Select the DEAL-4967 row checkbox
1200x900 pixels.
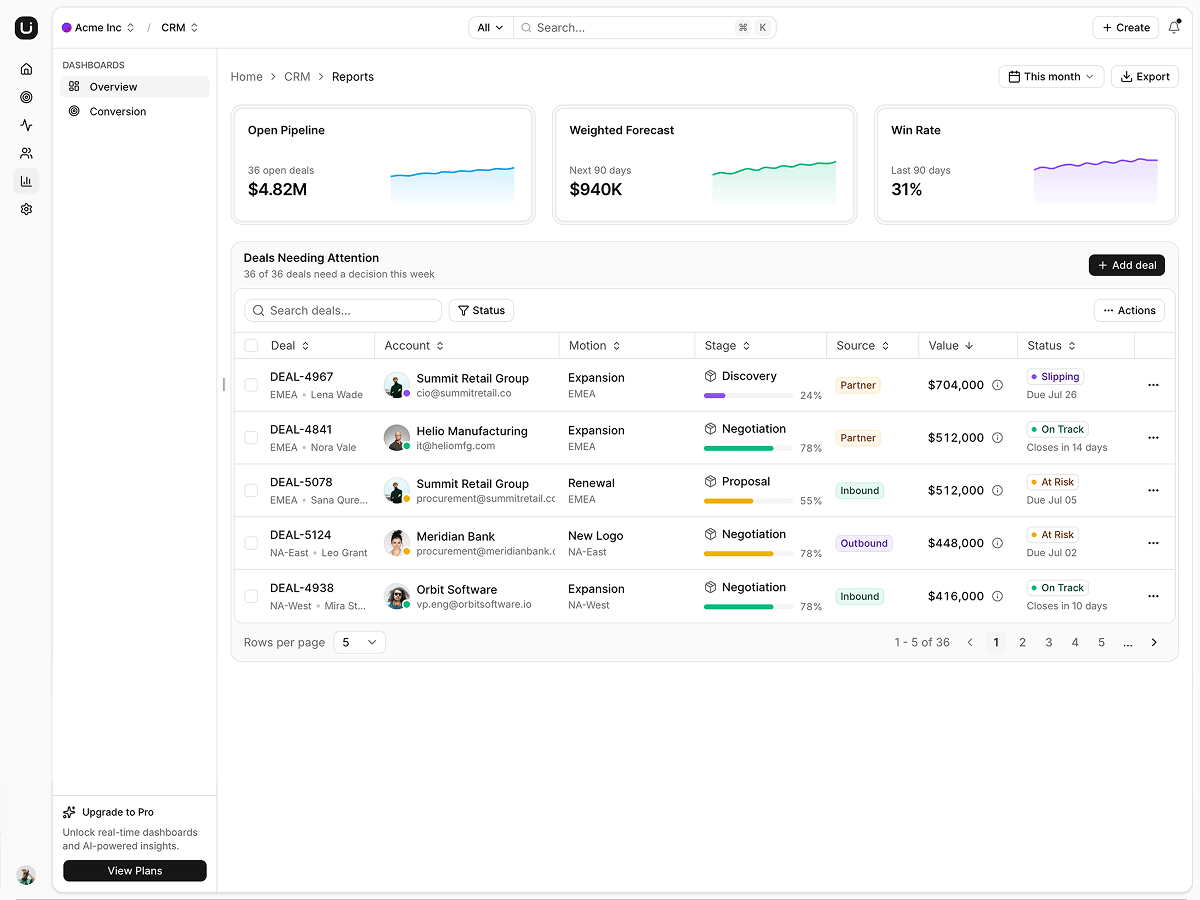251,385
